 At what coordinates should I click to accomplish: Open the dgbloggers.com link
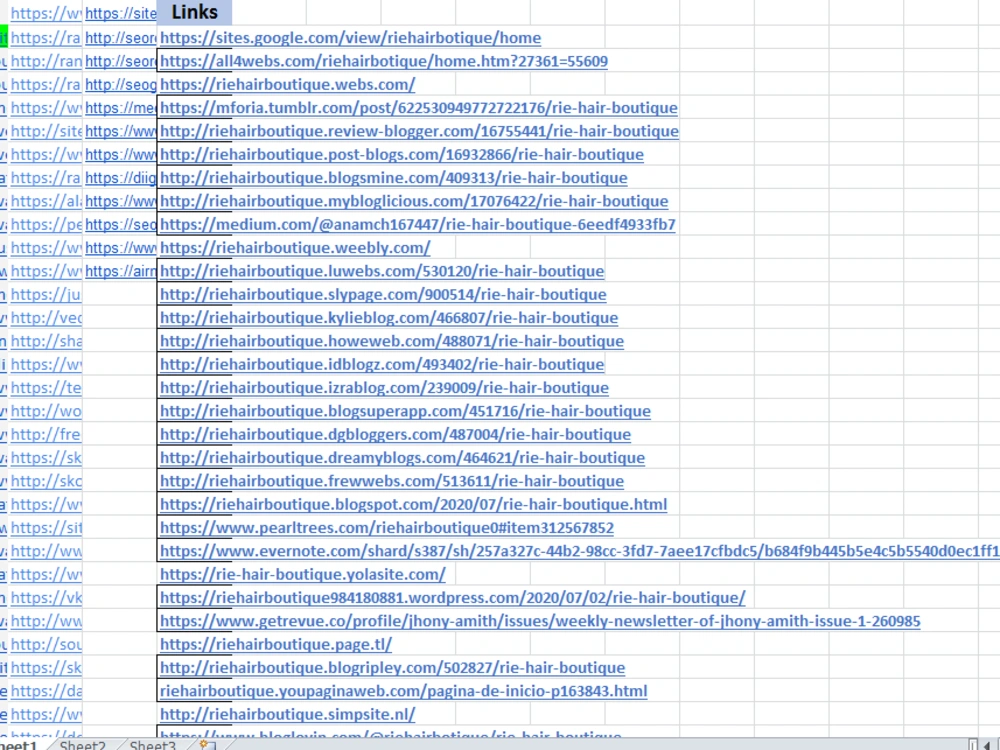pos(395,434)
